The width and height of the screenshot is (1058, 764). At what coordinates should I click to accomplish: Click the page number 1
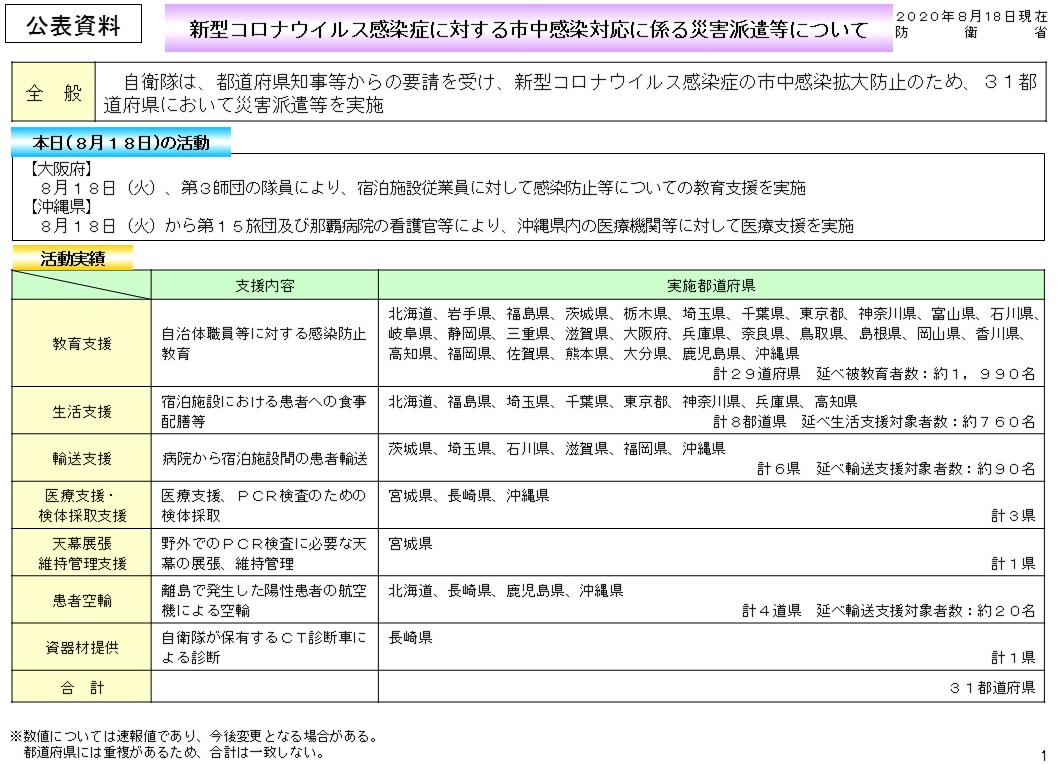coord(1043,755)
